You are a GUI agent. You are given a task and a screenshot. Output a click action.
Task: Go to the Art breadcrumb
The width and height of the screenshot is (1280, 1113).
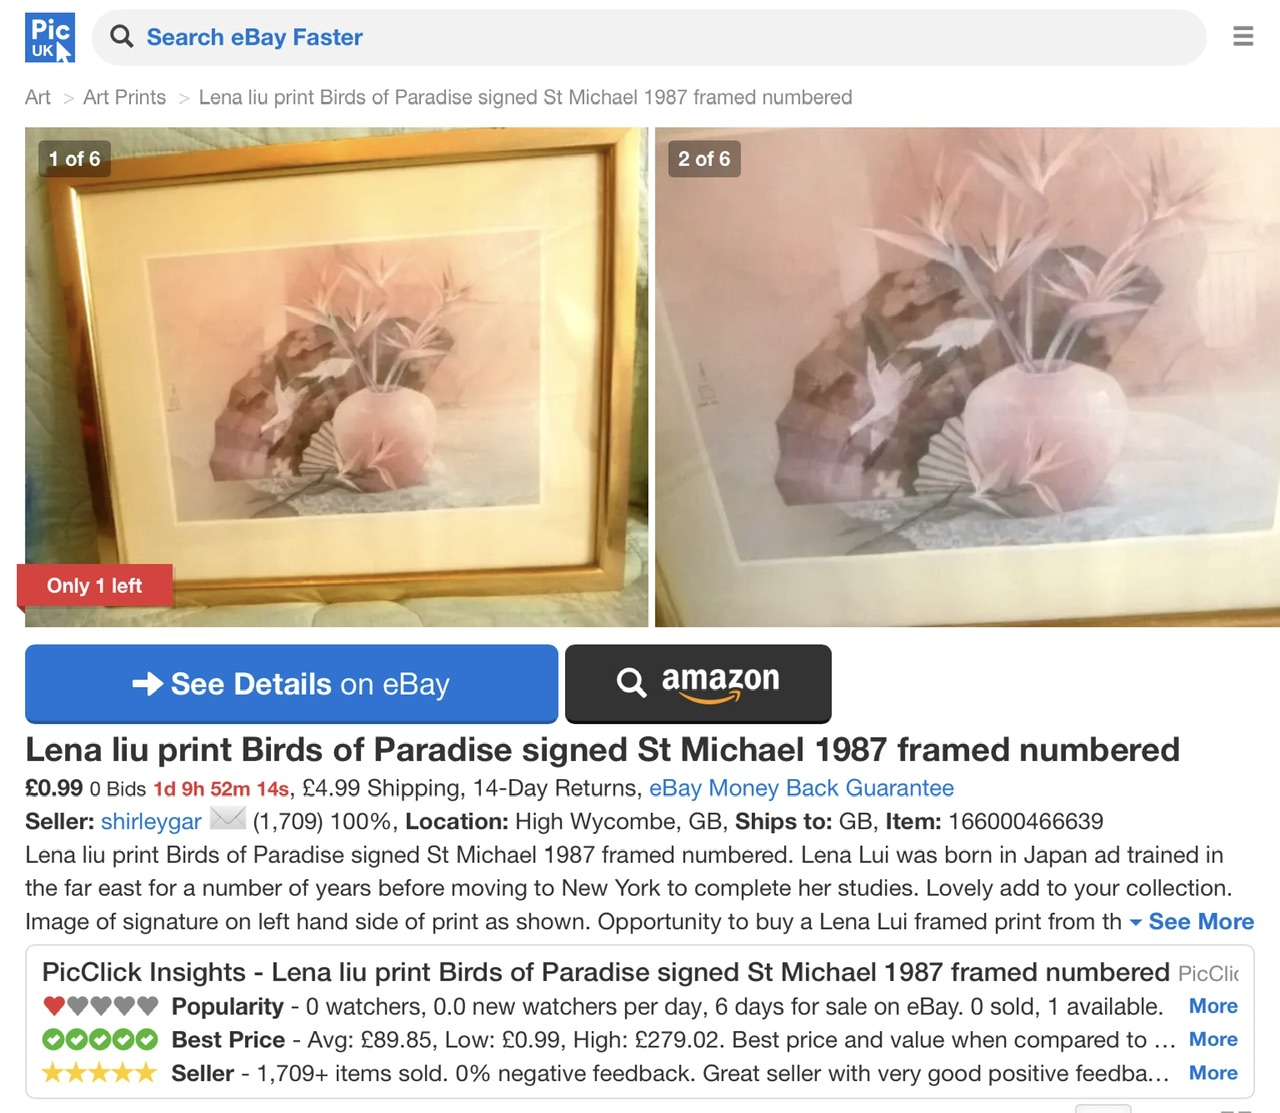(38, 97)
